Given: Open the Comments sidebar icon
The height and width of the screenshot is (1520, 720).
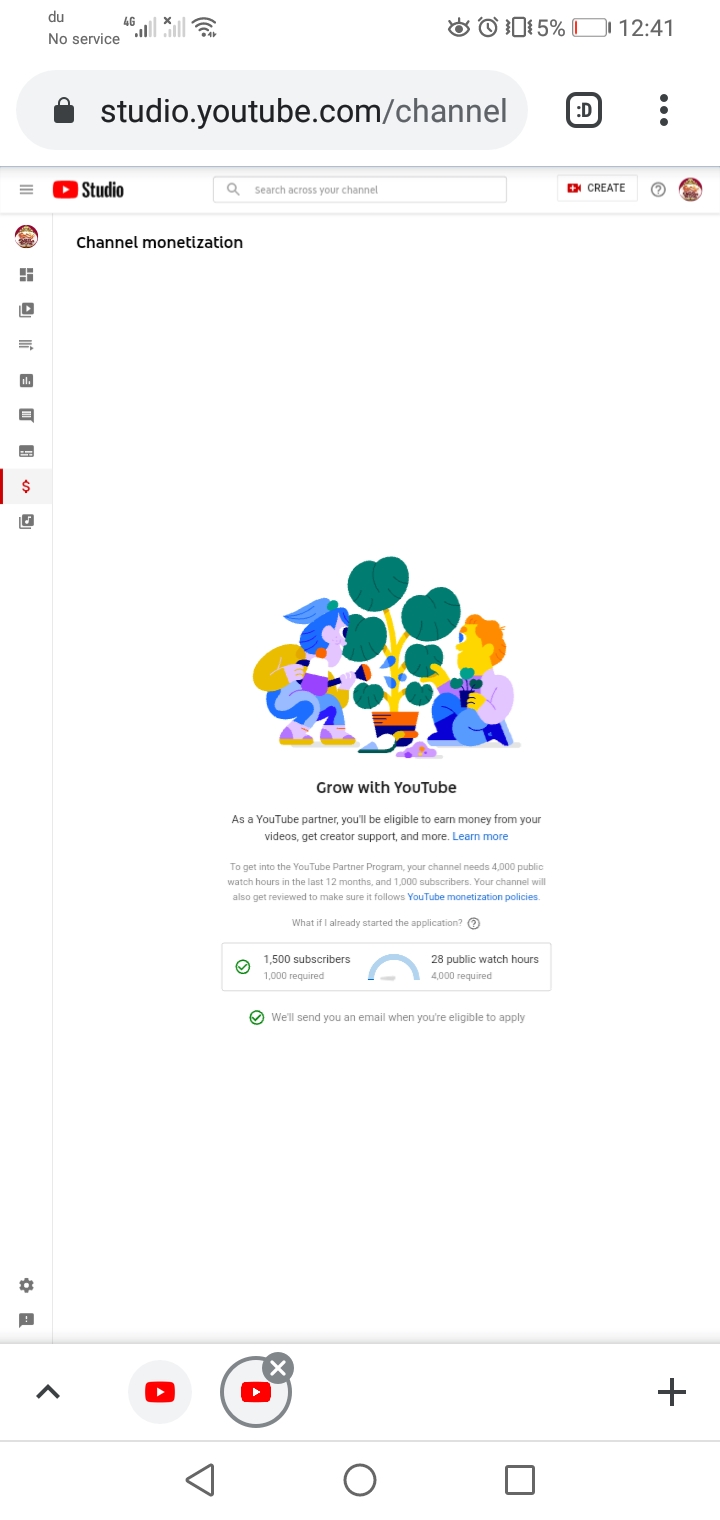Looking at the screenshot, I should click(x=26, y=415).
